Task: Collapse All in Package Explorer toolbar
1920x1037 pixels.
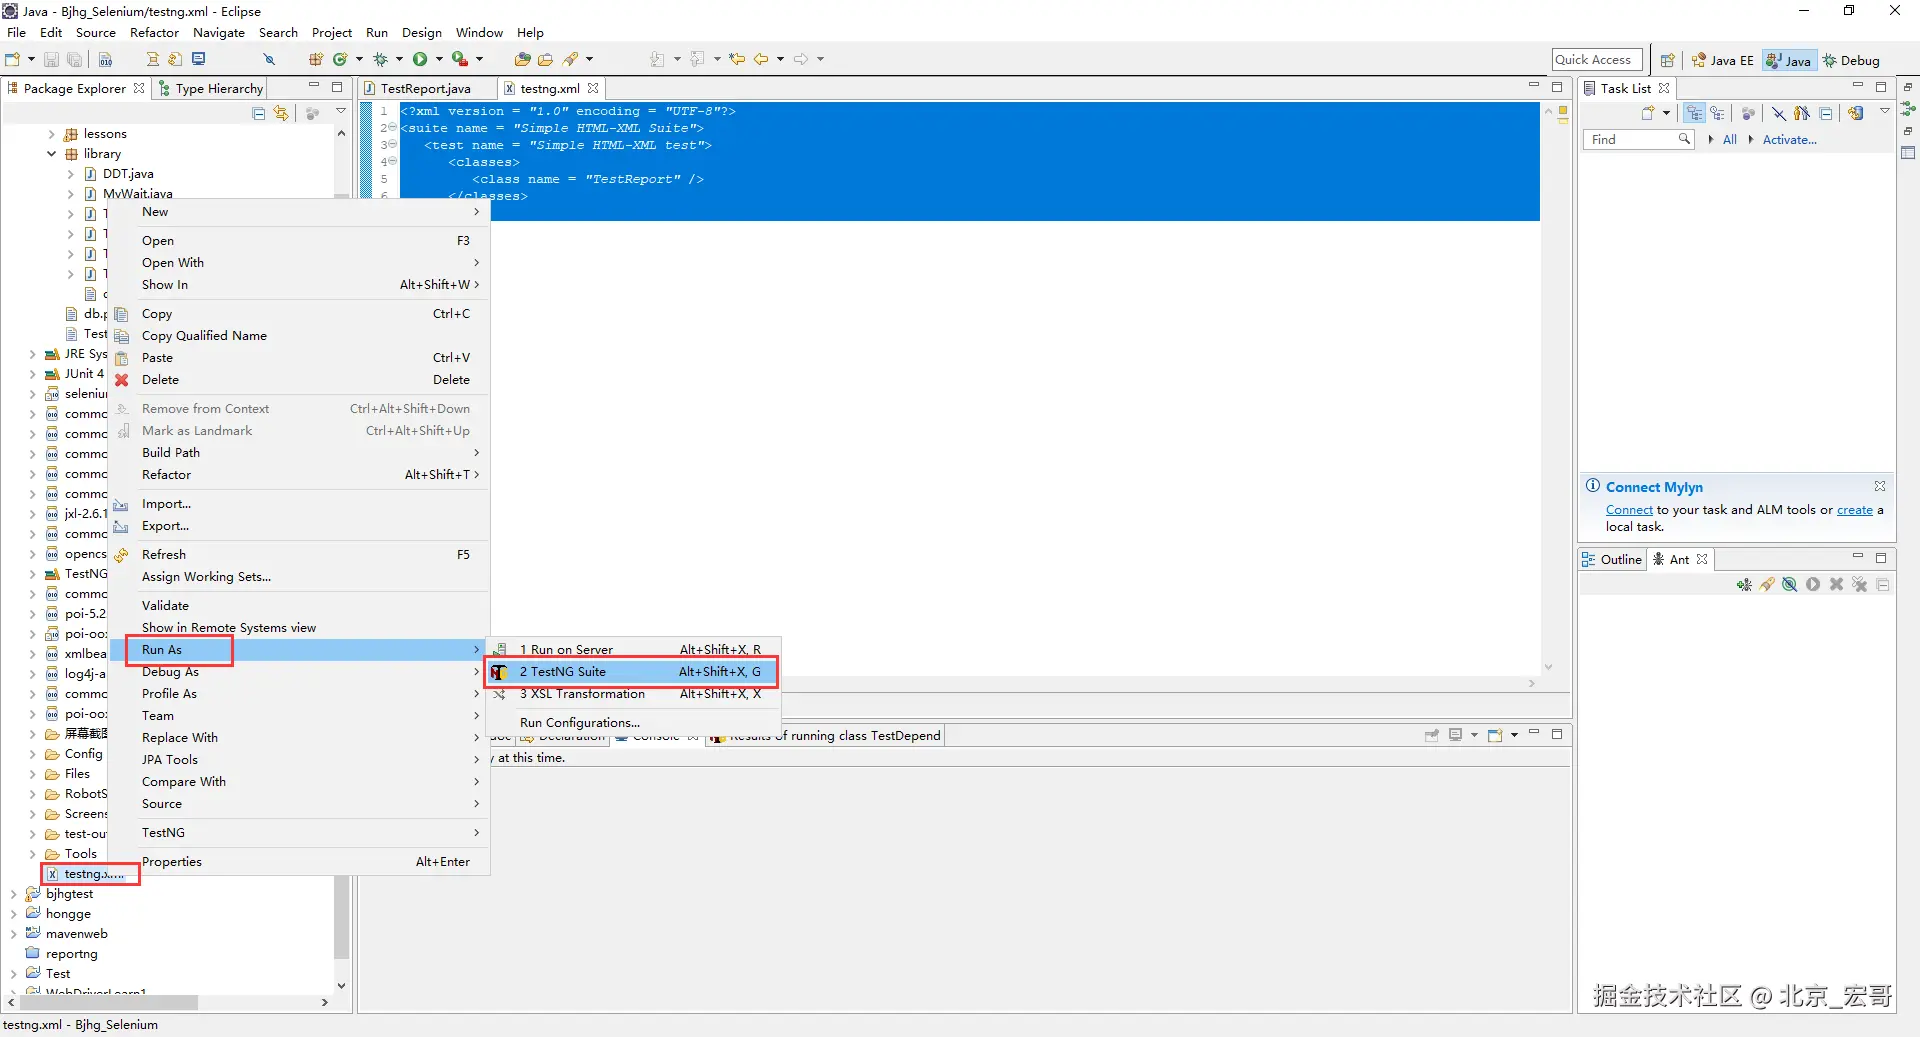Action: [x=259, y=113]
